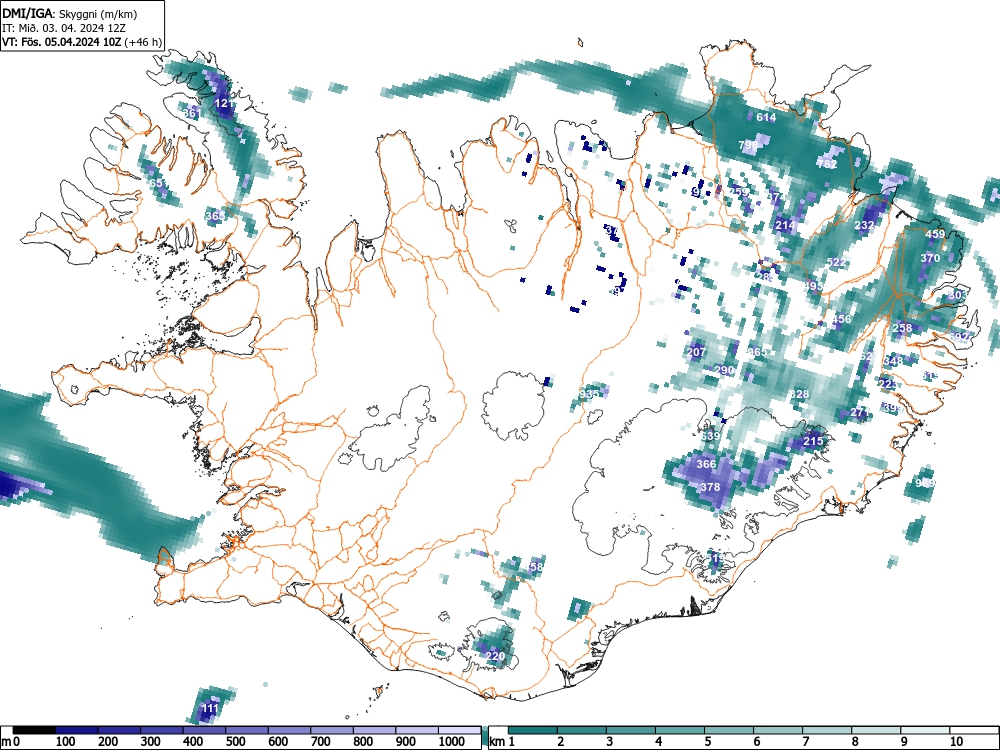The image size is (1000, 750).
Task: Click the visibility value 495 on map
Action: click(x=813, y=286)
